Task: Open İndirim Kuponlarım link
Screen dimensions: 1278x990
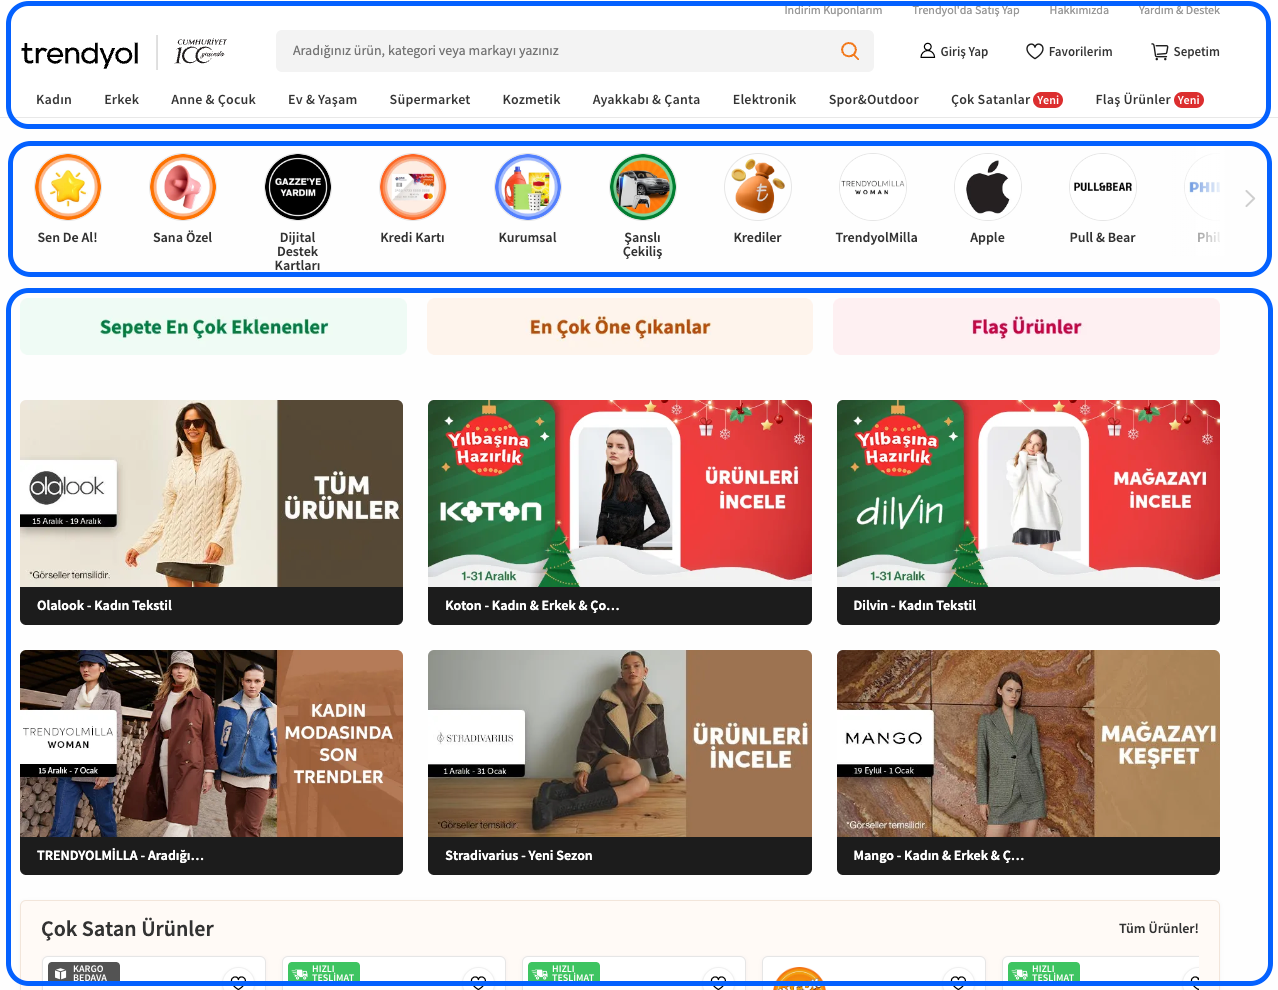Action: (833, 10)
